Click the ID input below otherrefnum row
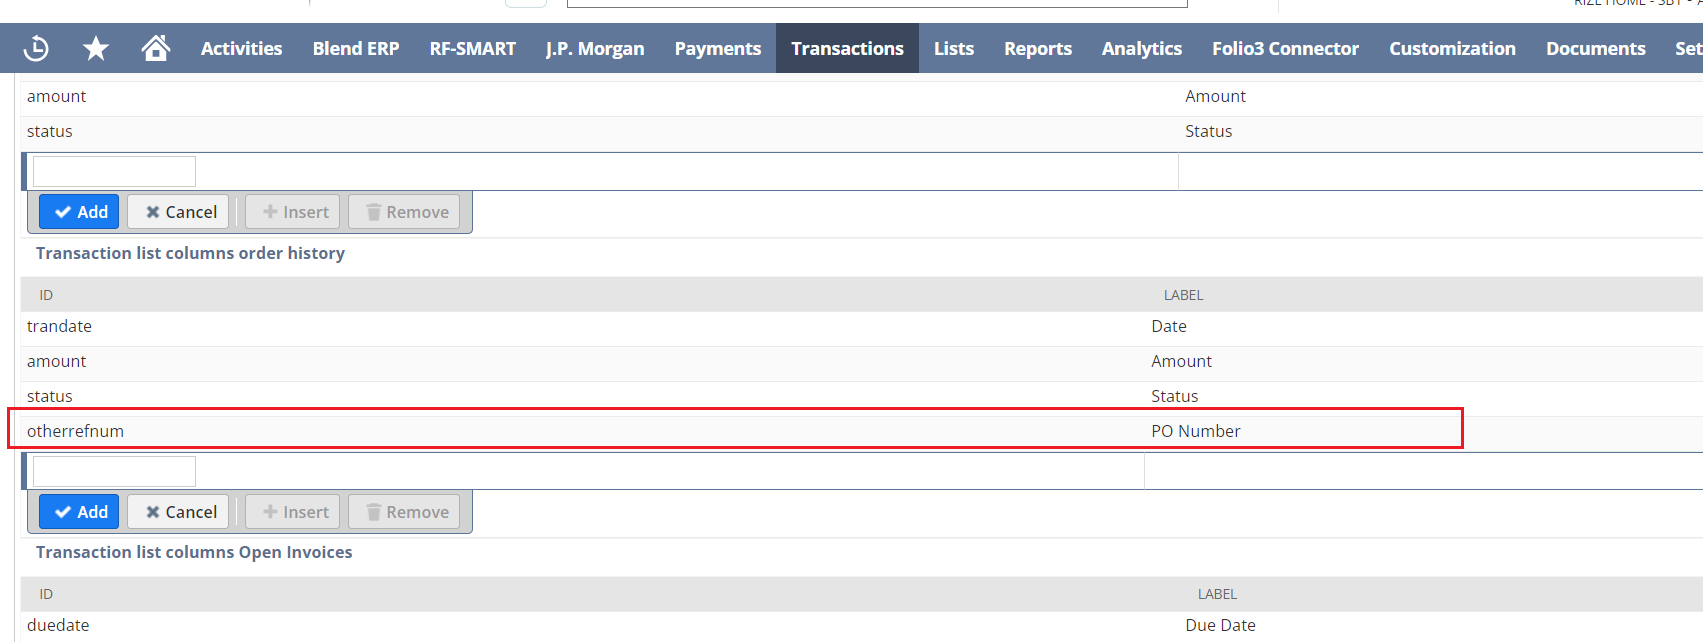The height and width of the screenshot is (642, 1703). tap(114, 471)
